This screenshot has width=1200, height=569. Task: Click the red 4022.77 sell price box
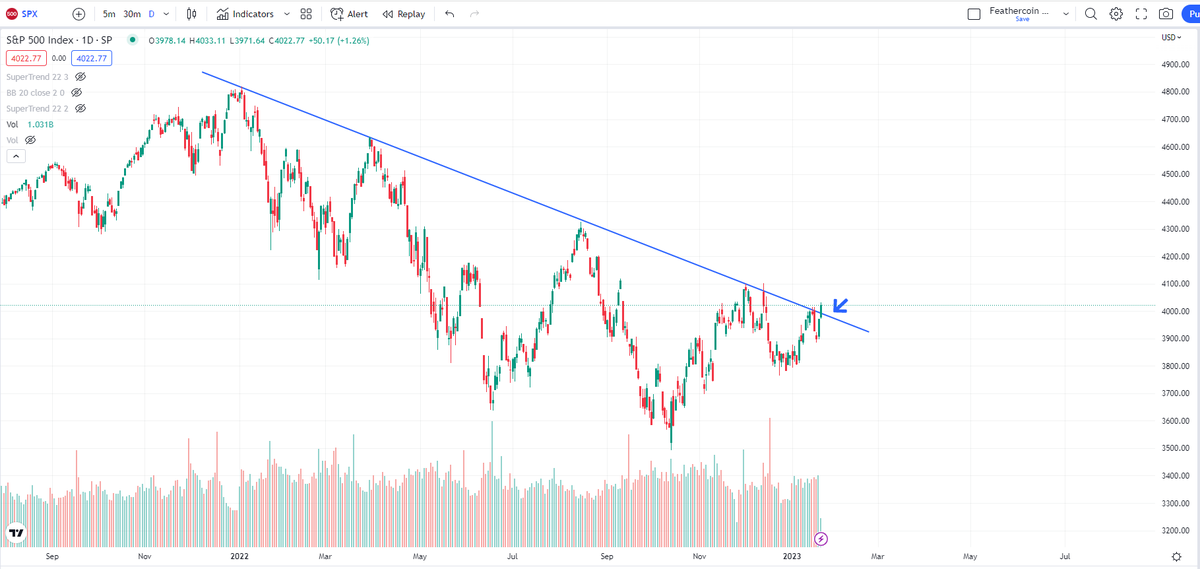coord(26,58)
